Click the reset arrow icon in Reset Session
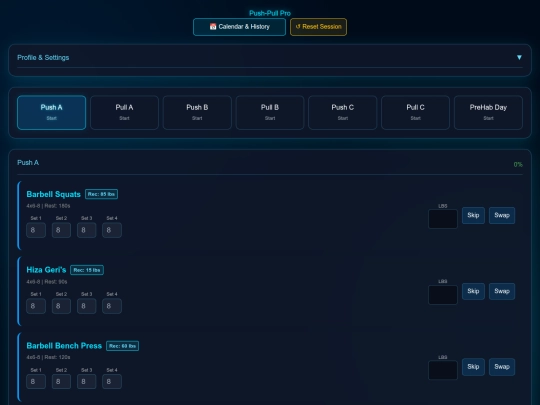Image resolution: width=540 pixels, height=405 pixels. [x=298, y=27]
